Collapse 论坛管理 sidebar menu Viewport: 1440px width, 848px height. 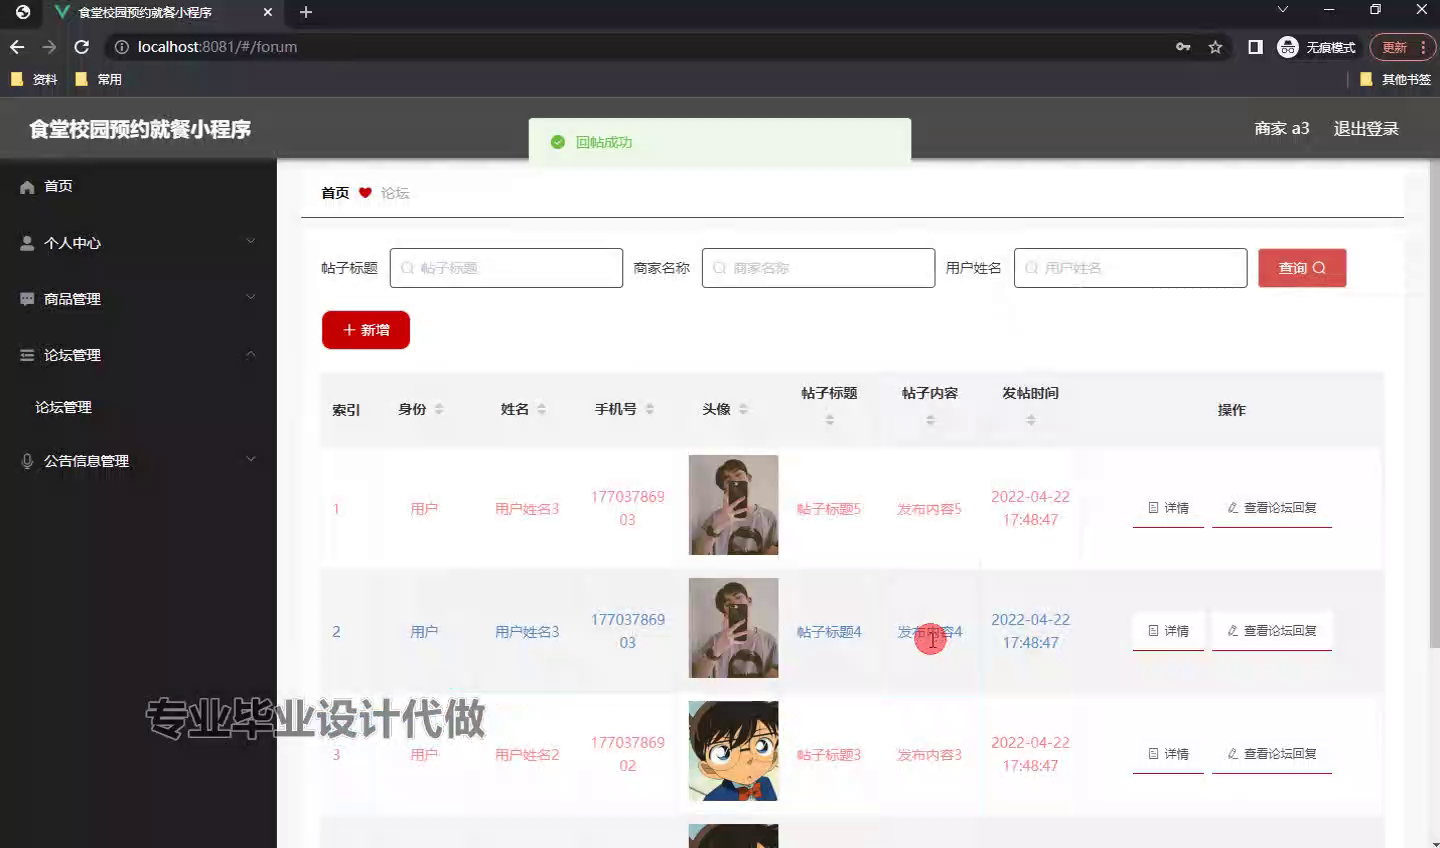click(x=138, y=355)
